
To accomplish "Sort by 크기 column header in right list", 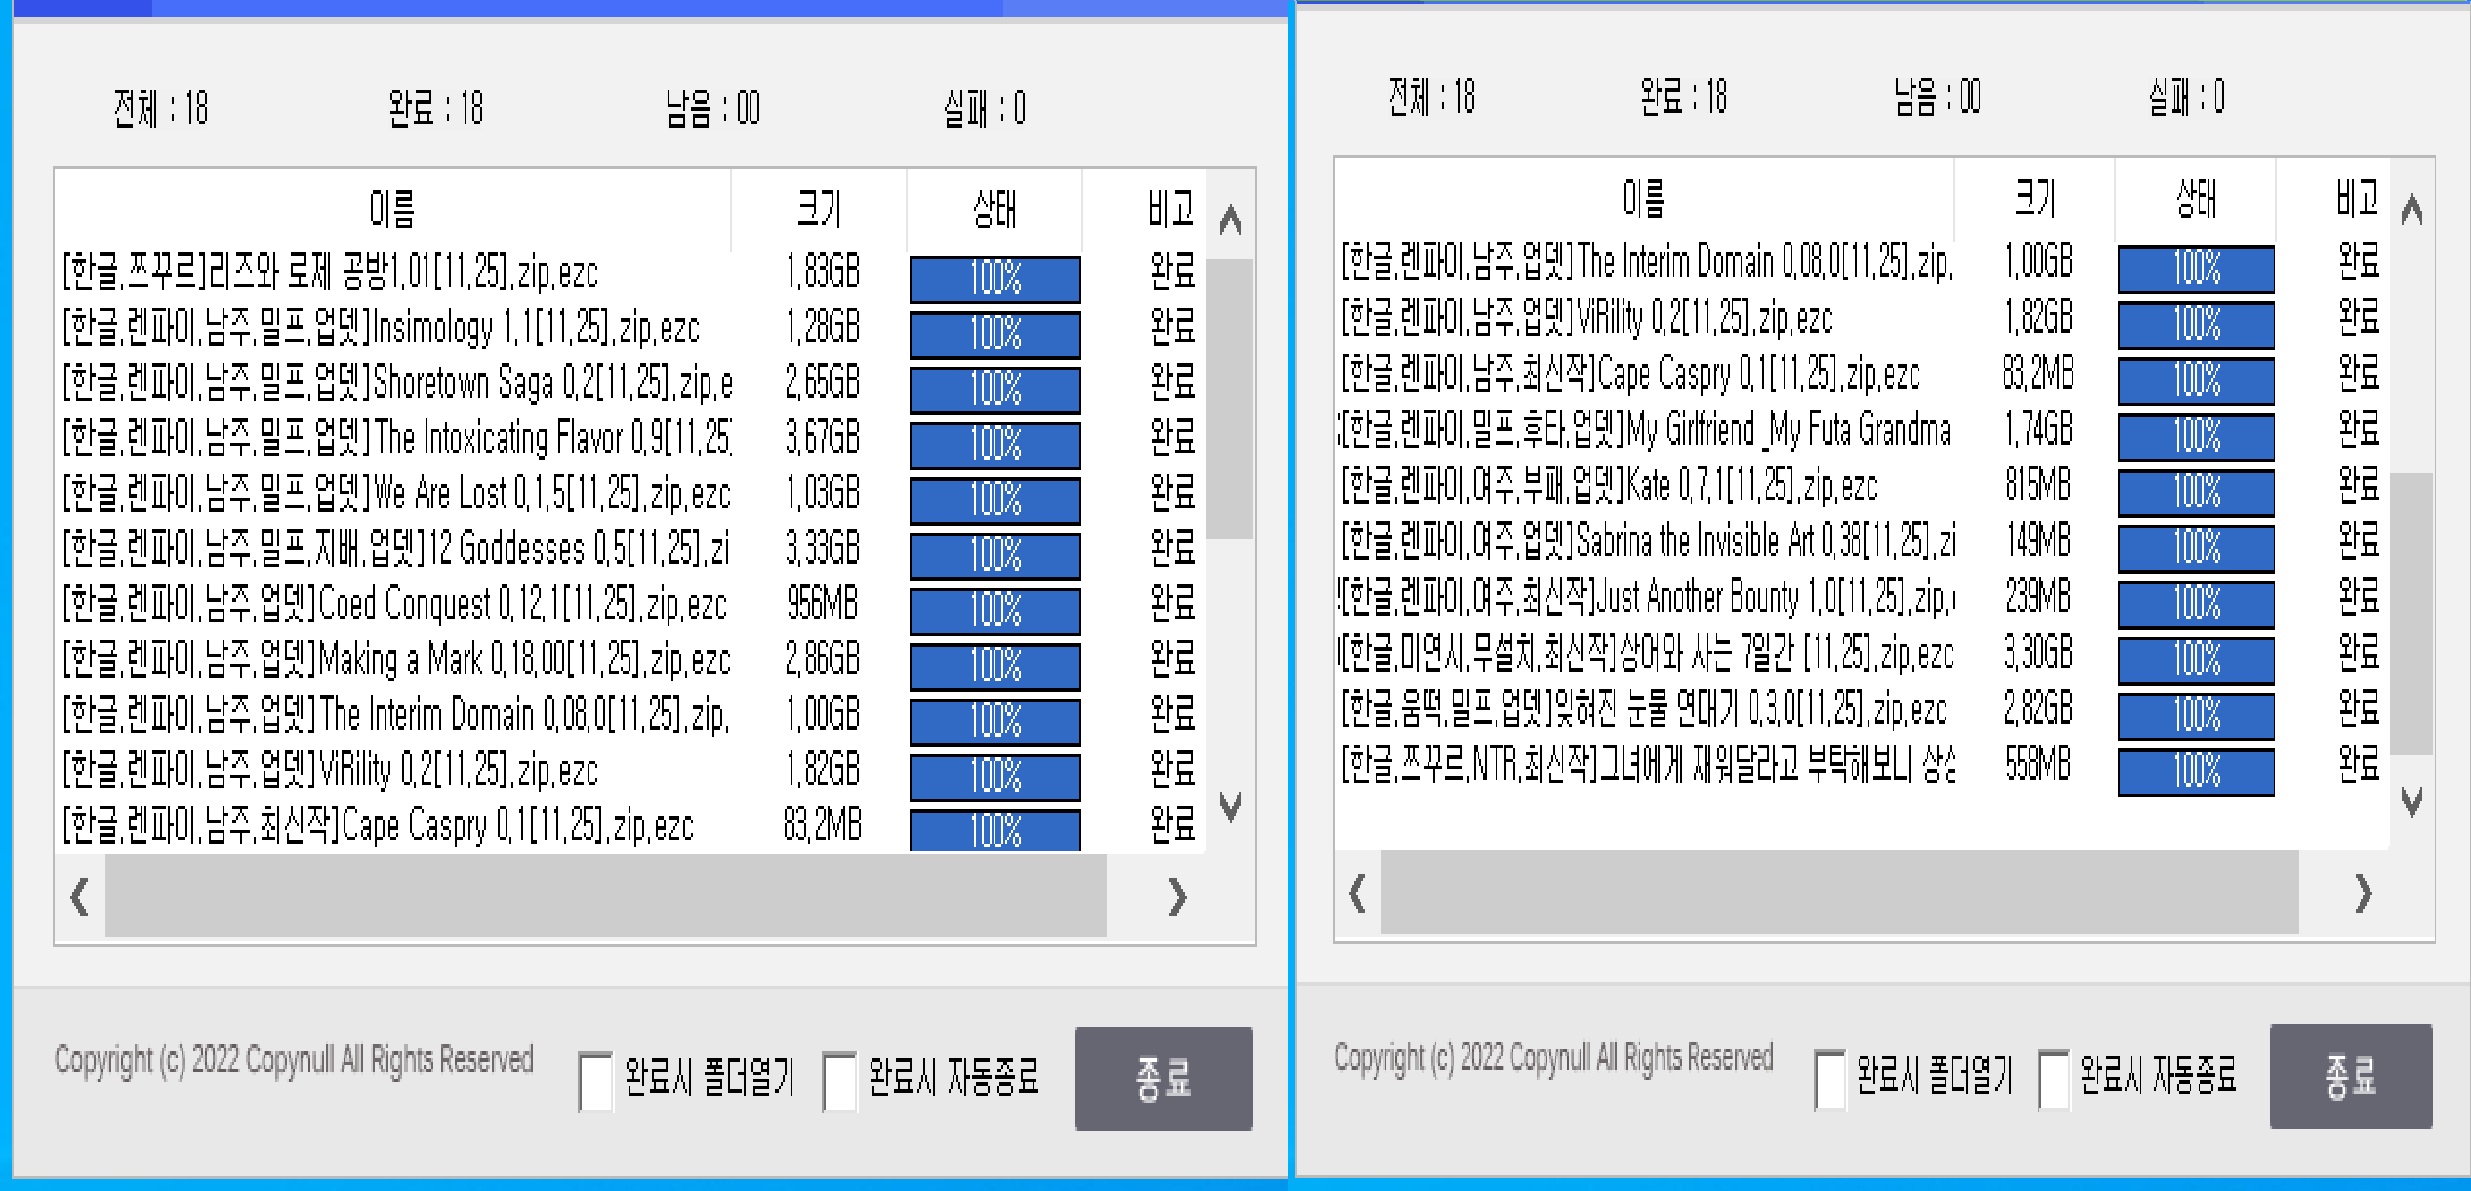I will pos(2034,198).
